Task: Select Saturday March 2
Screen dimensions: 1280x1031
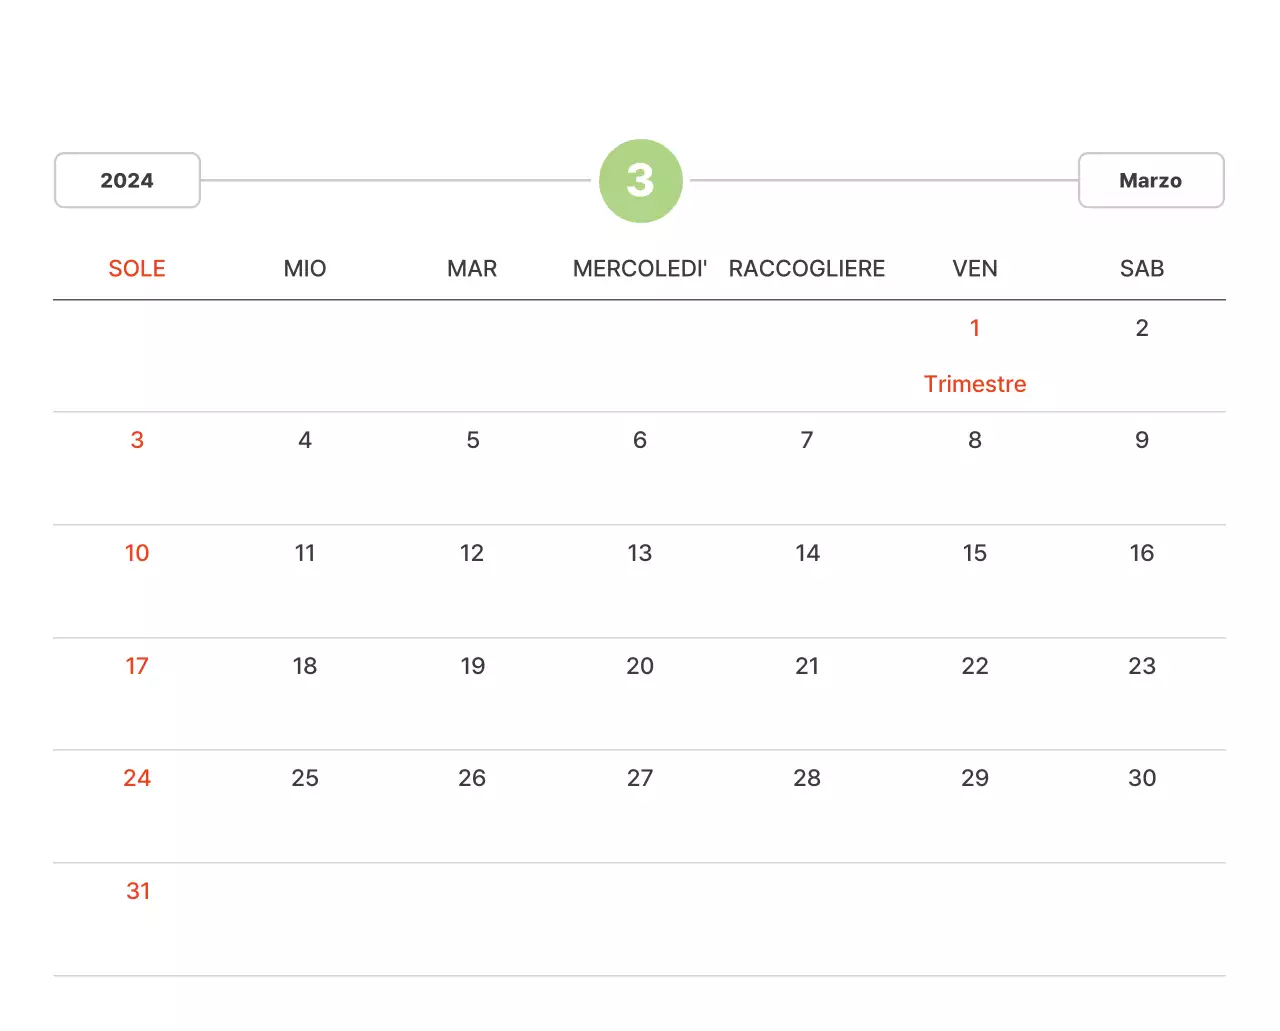Action: coord(1141,328)
